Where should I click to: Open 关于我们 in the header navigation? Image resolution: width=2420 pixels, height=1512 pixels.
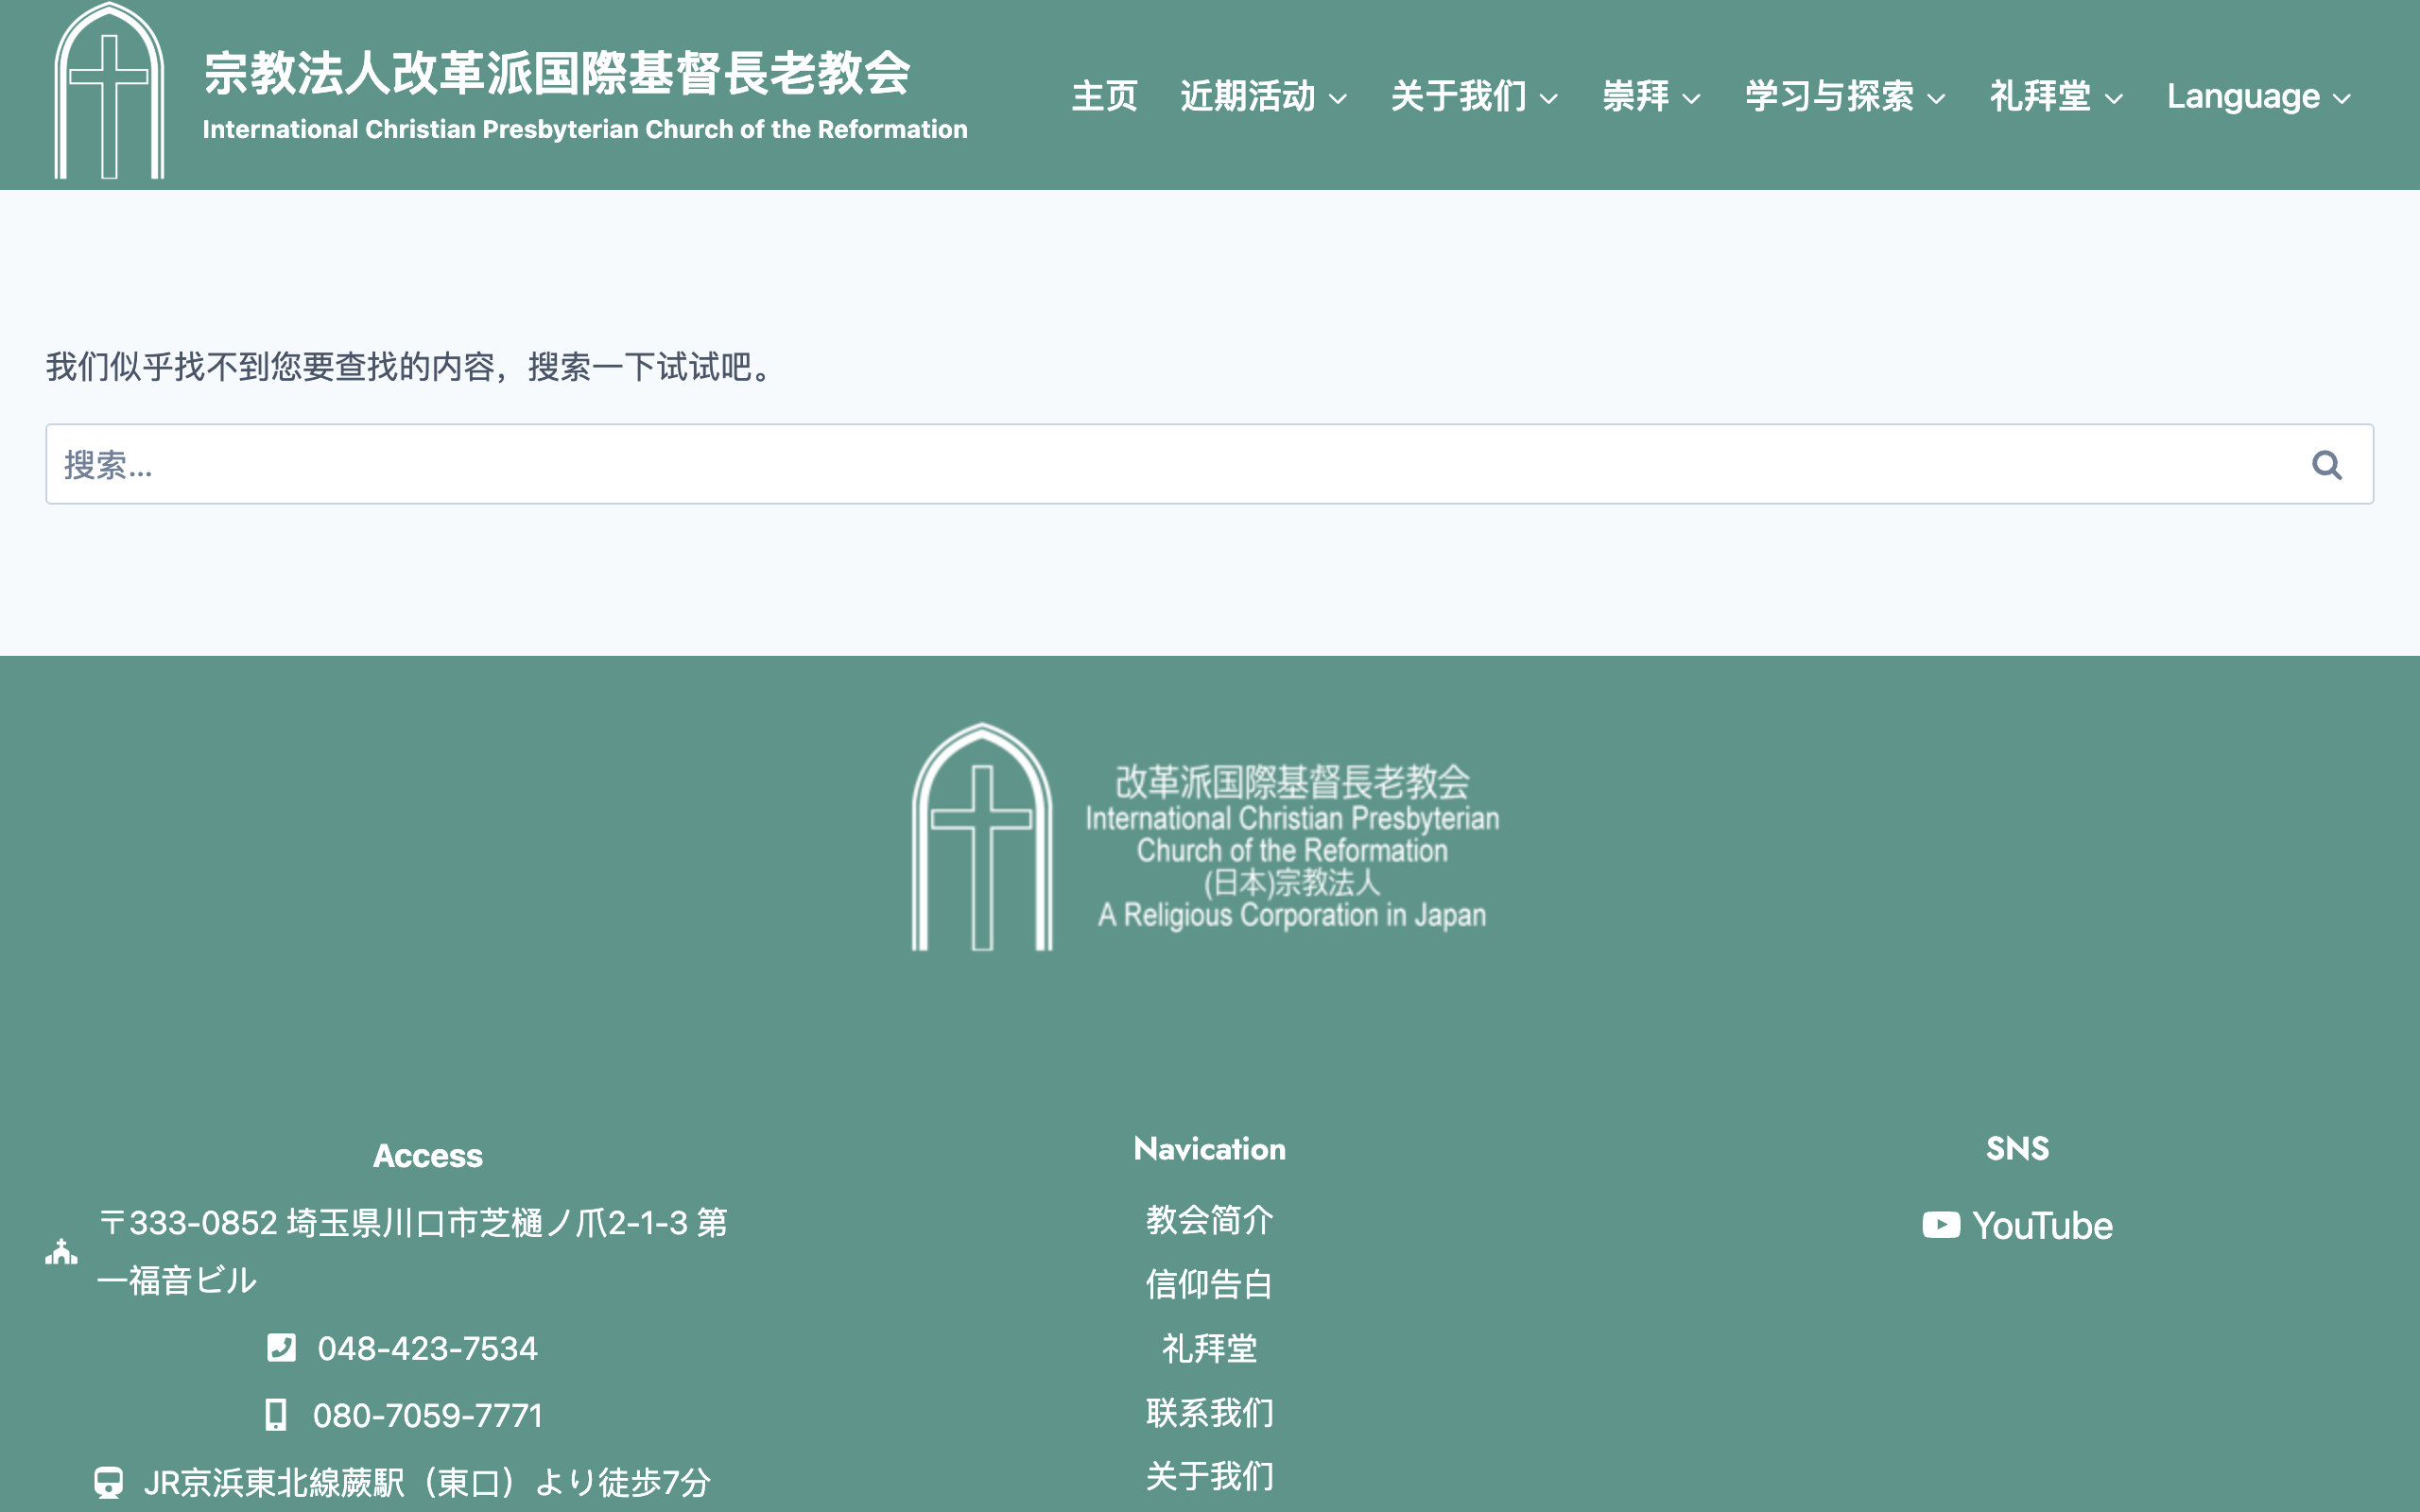point(1458,96)
